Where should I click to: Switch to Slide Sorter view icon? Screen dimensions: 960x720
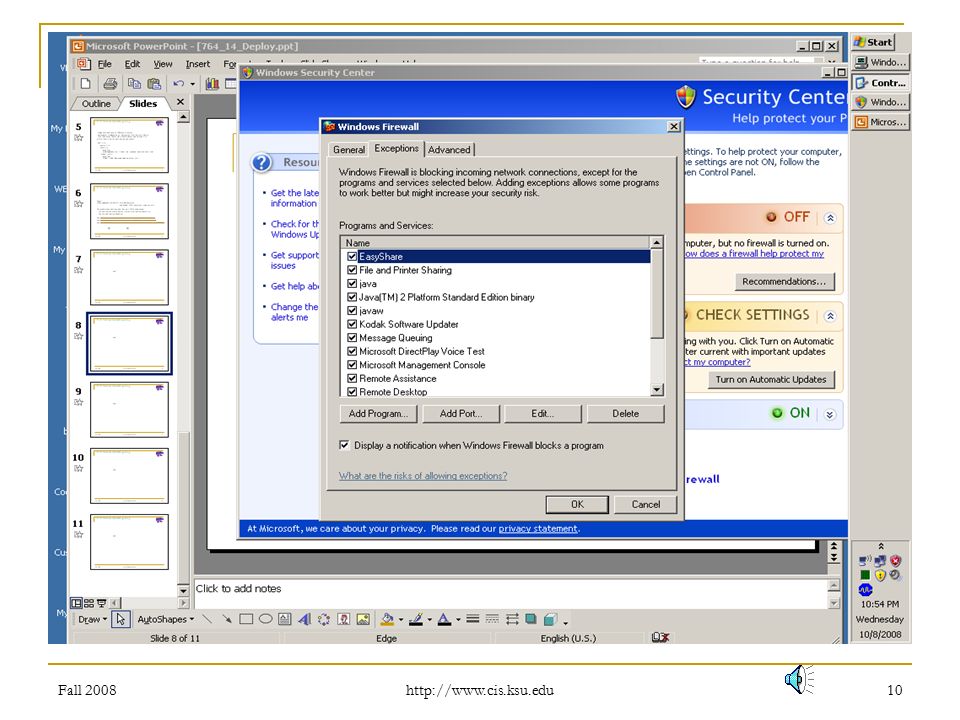point(89,603)
